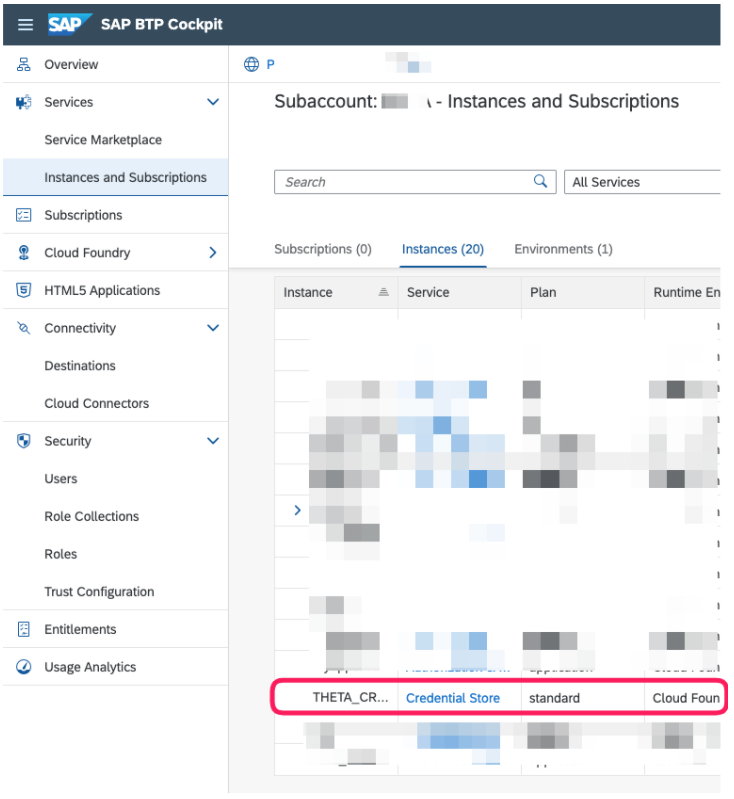Click the Cloud Foundry icon

pyautogui.click(x=23, y=253)
